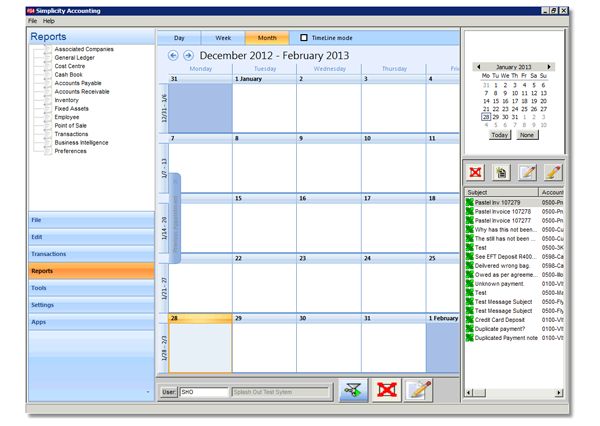Click the notepad edit icon above Subject list
The height and width of the screenshot is (426, 600).
[527, 172]
